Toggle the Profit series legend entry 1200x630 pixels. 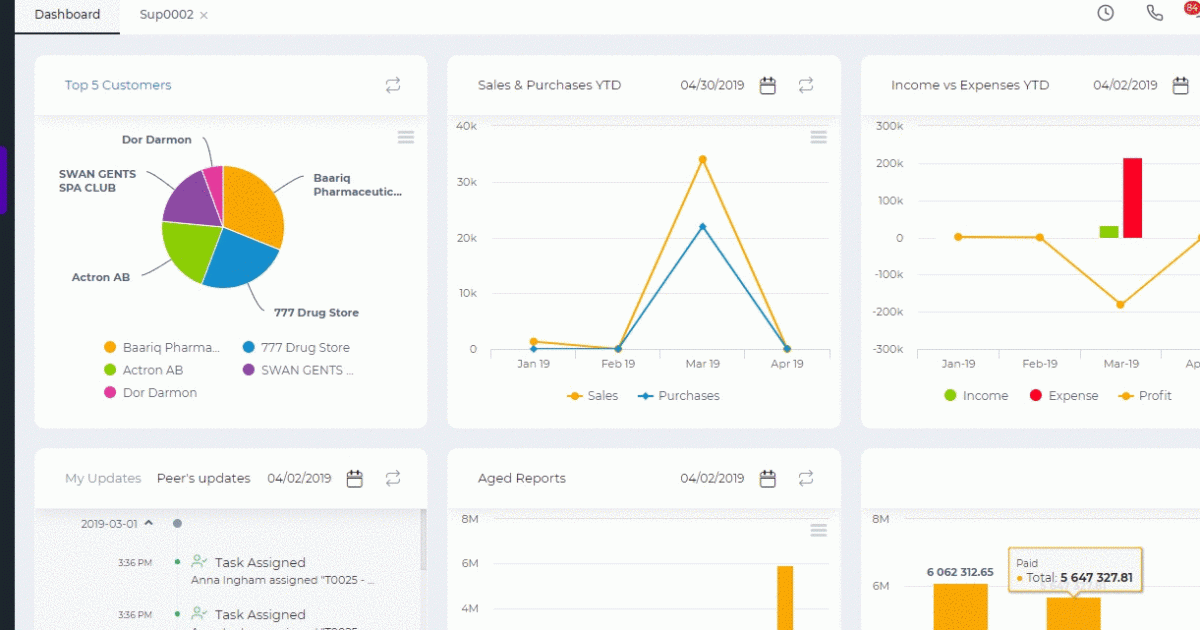[1145, 396]
